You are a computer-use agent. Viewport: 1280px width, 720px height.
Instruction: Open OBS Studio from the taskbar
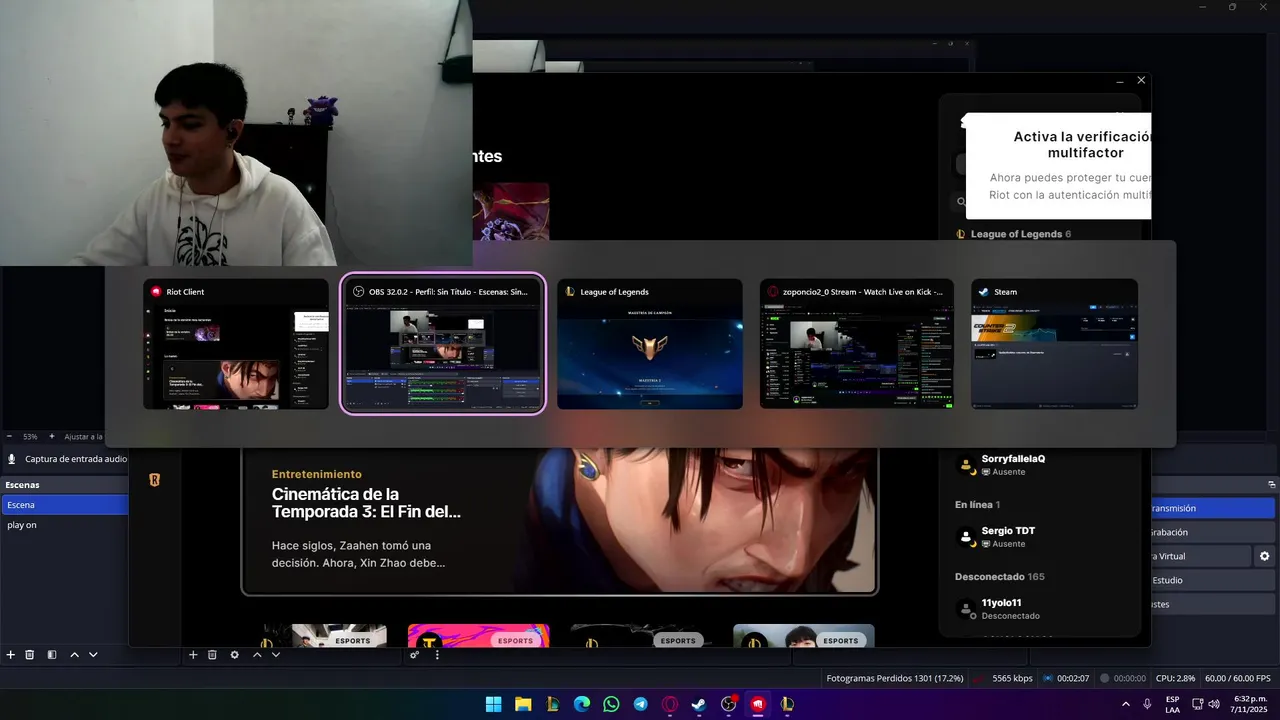[729, 704]
